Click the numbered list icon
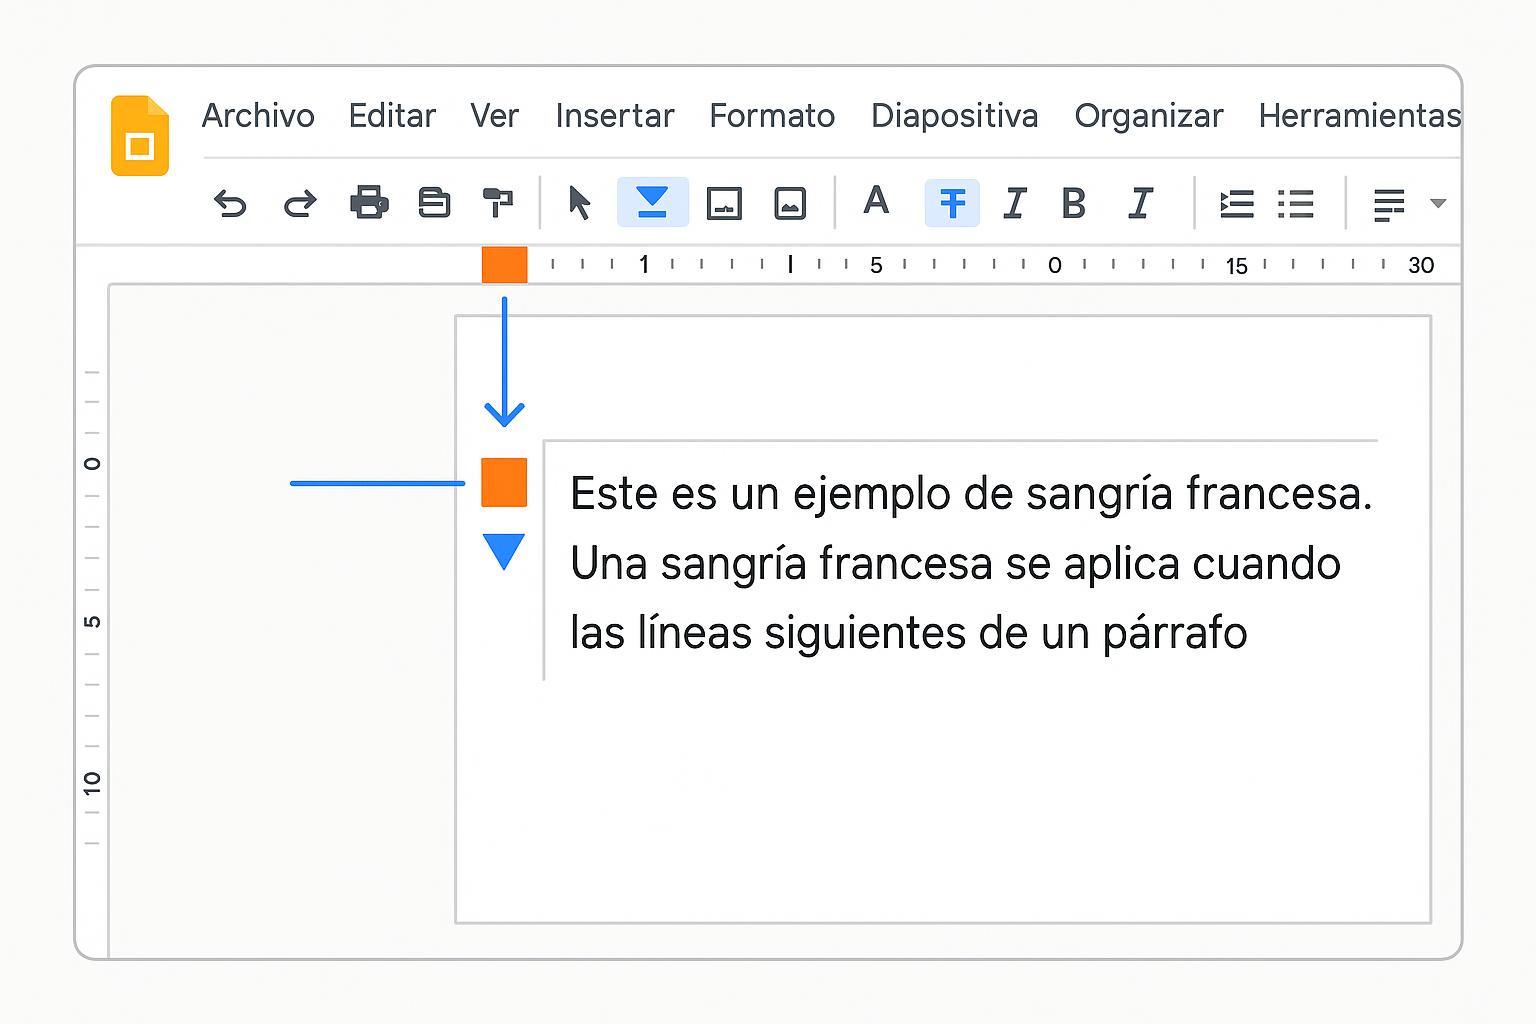This screenshot has height=1024, width=1536. (1237, 204)
